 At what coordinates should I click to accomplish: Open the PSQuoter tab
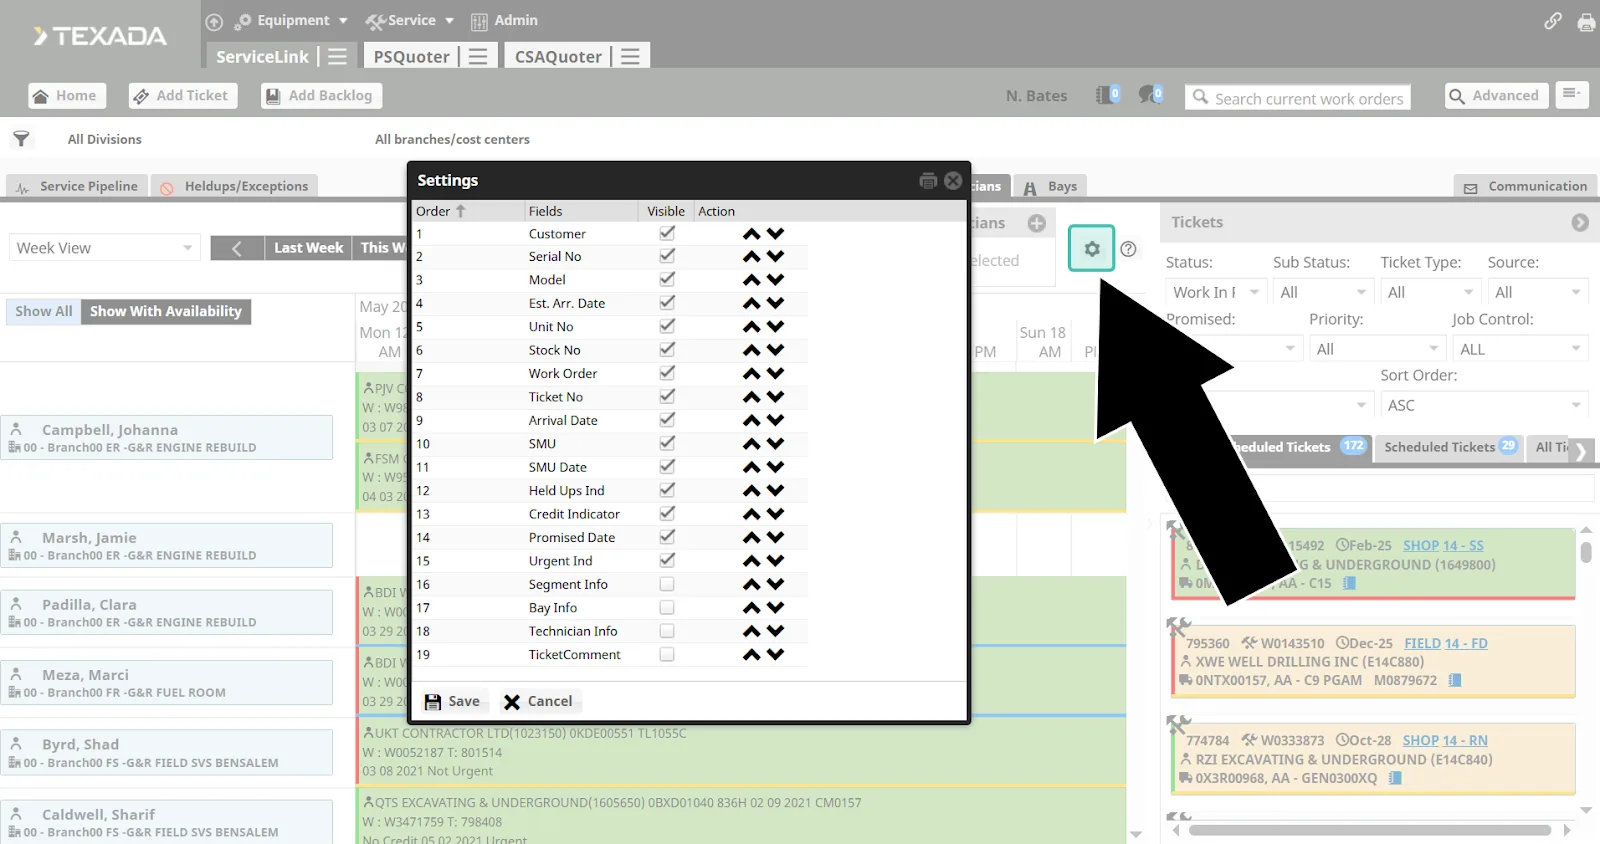point(411,57)
